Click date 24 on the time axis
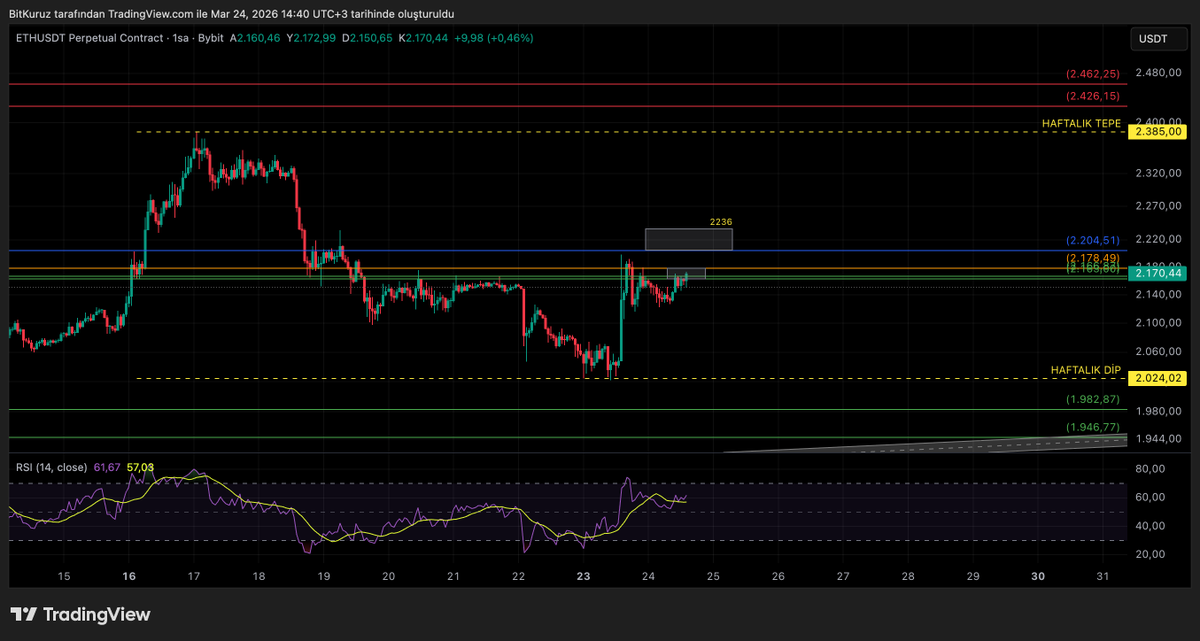This screenshot has width=1200, height=641. (649, 577)
